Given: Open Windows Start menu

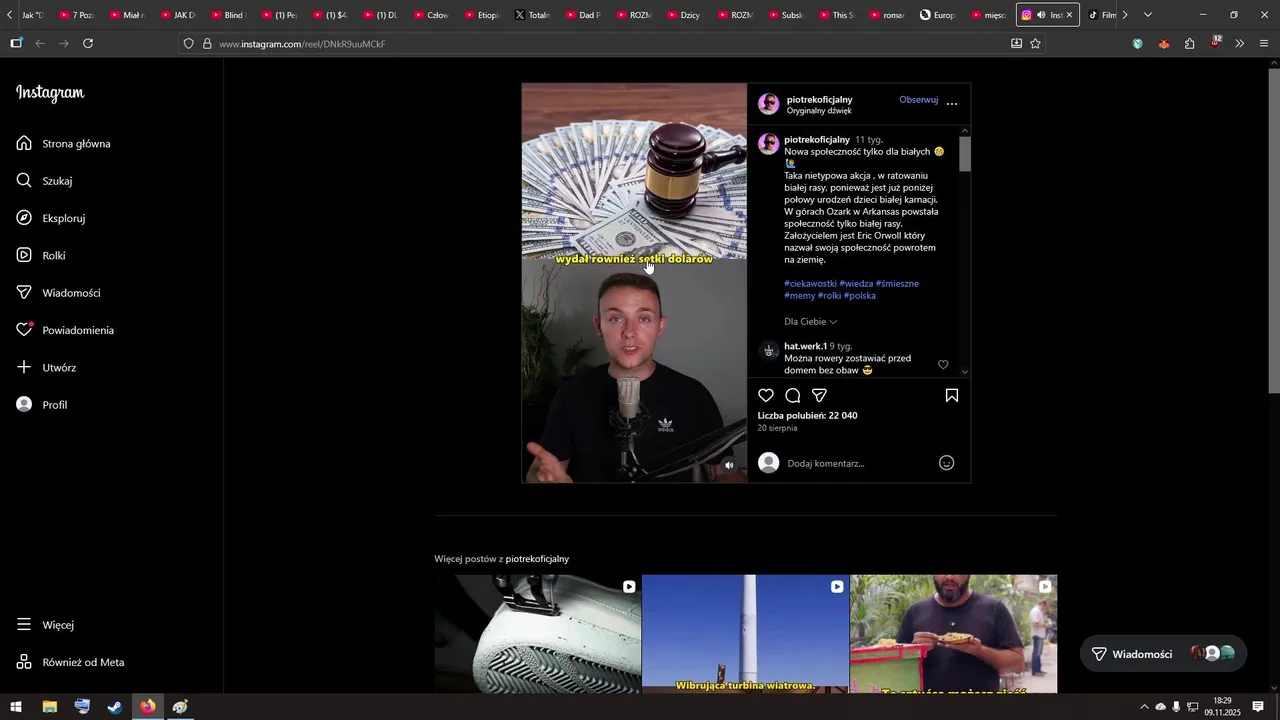Looking at the screenshot, I should click(x=16, y=707).
